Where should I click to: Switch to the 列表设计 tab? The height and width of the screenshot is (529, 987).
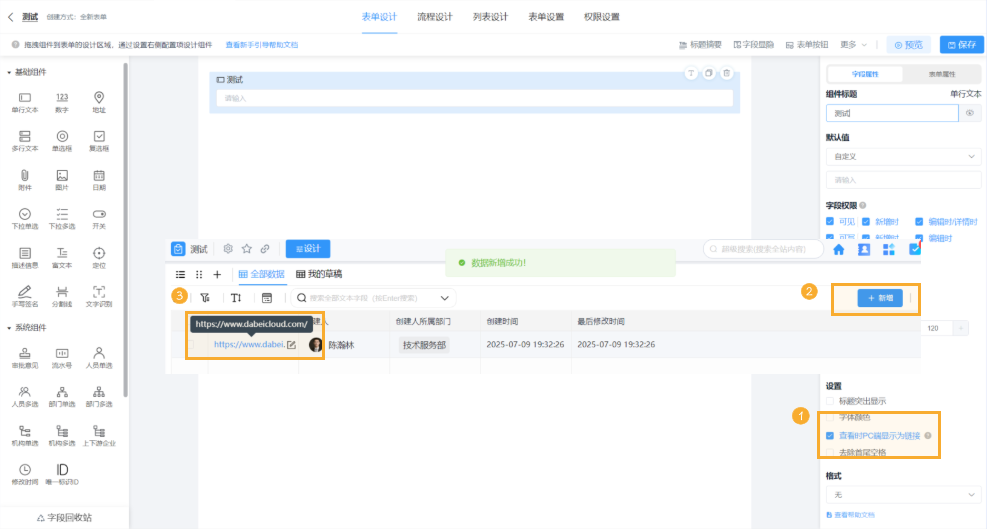[490, 17]
